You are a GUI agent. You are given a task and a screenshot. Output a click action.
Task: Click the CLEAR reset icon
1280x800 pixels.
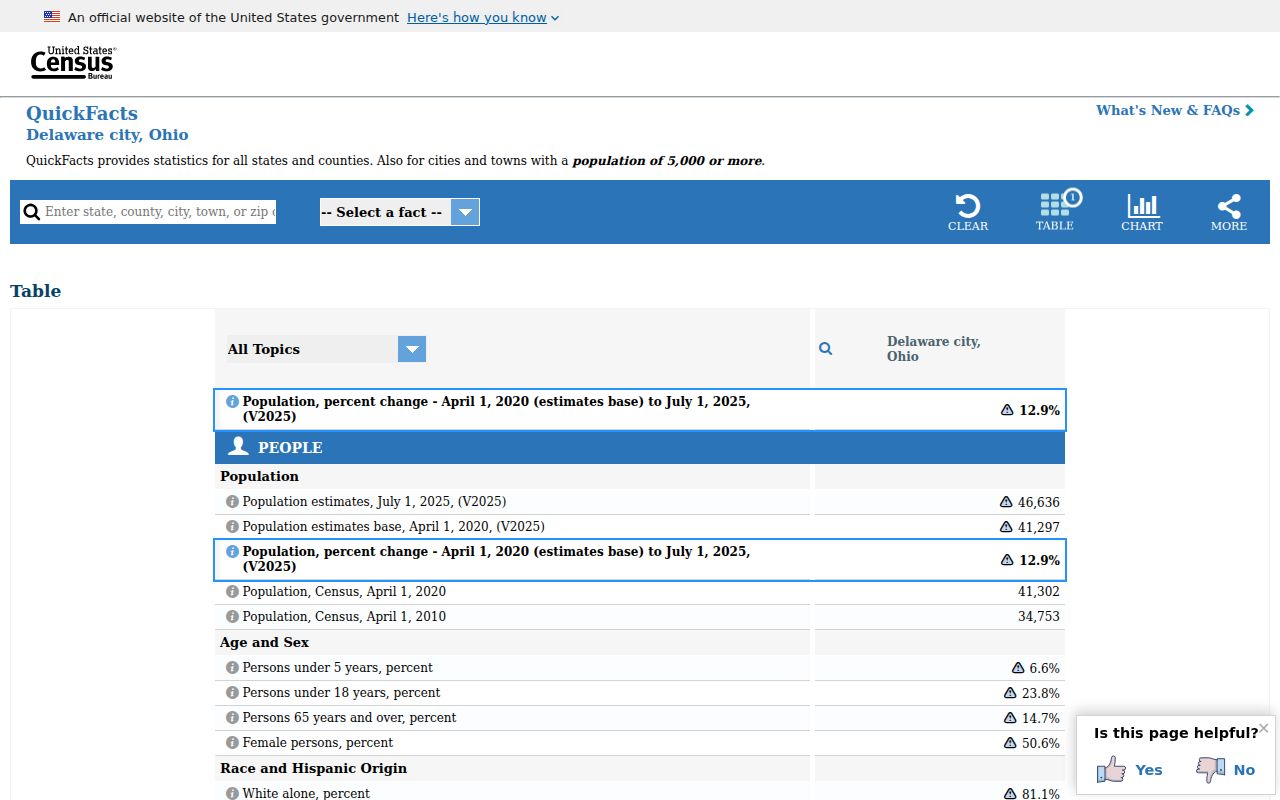(968, 212)
